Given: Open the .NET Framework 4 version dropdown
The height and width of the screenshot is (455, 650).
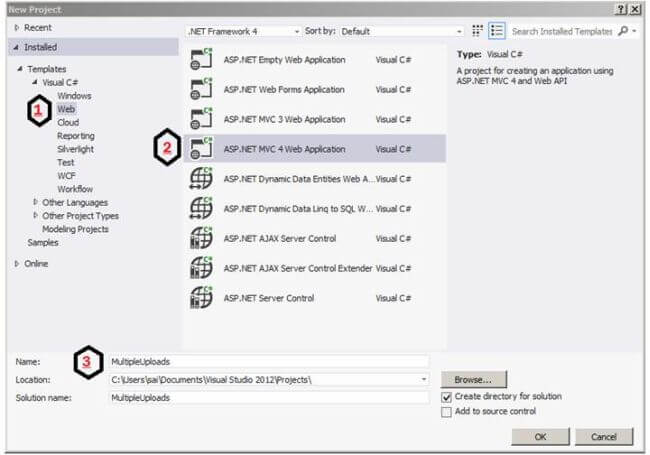Looking at the screenshot, I should [x=244, y=31].
